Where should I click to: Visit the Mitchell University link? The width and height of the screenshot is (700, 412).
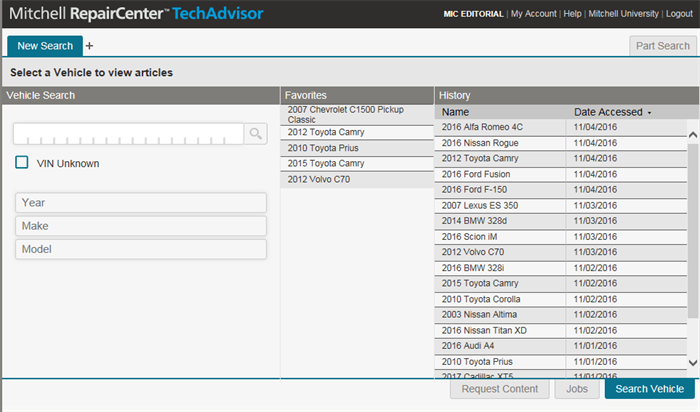pyautogui.click(x=623, y=14)
